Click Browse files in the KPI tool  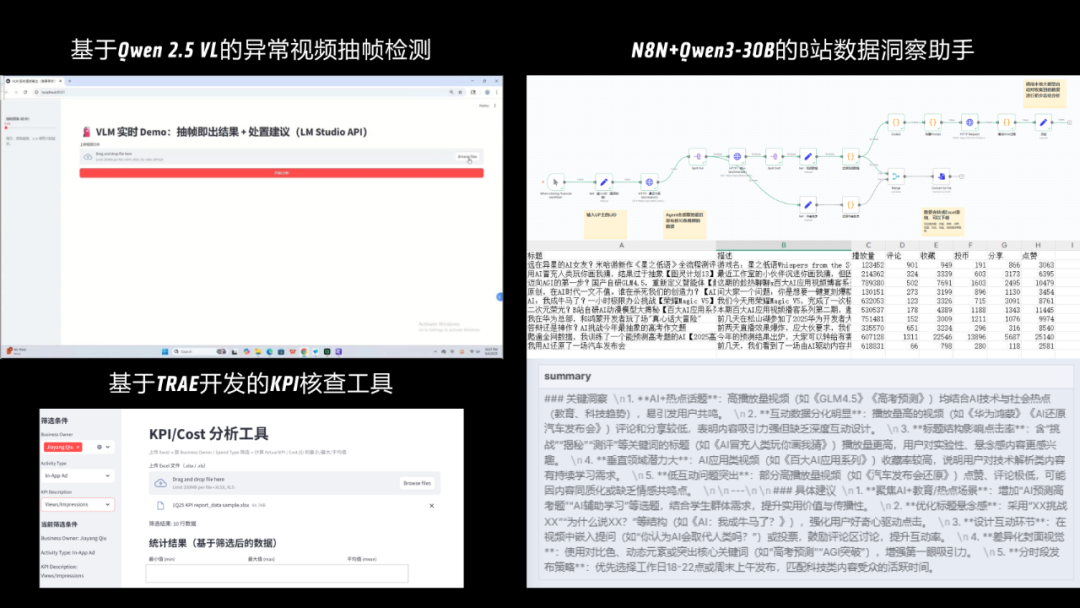click(417, 483)
